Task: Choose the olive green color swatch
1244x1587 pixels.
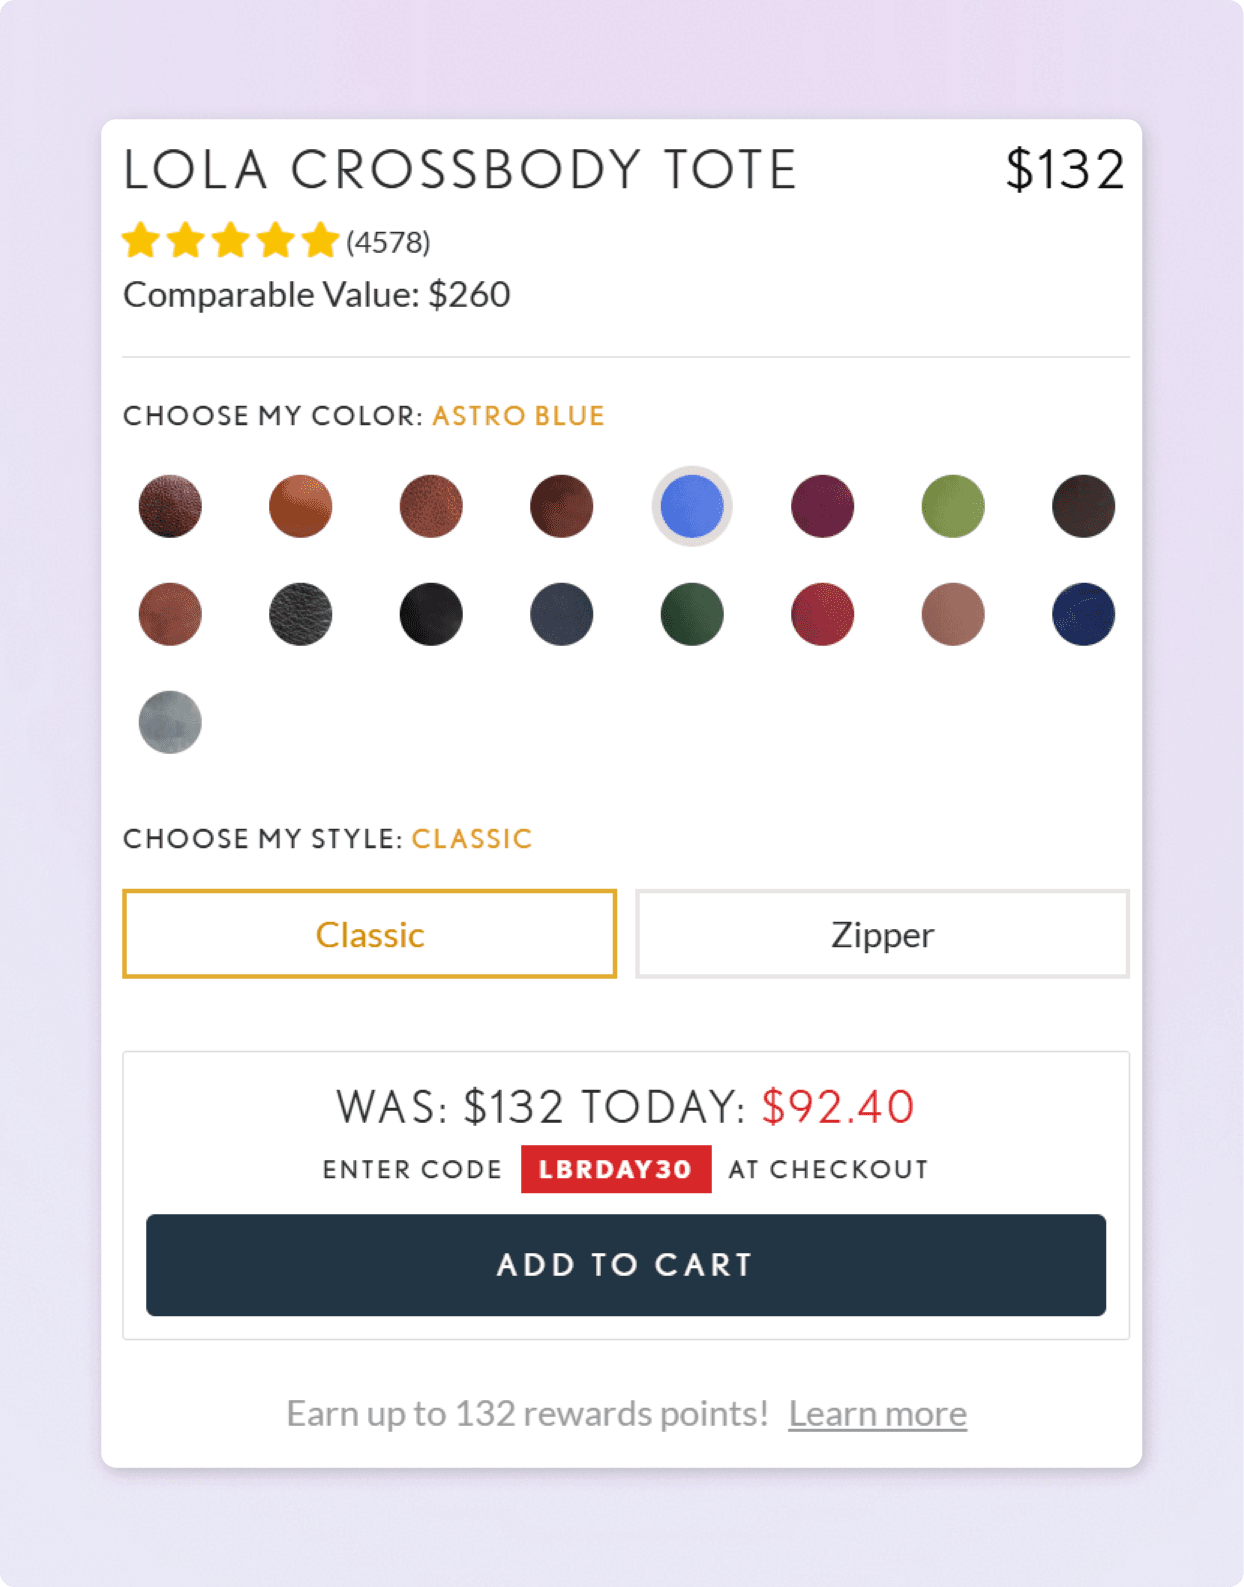Action: coord(953,506)
